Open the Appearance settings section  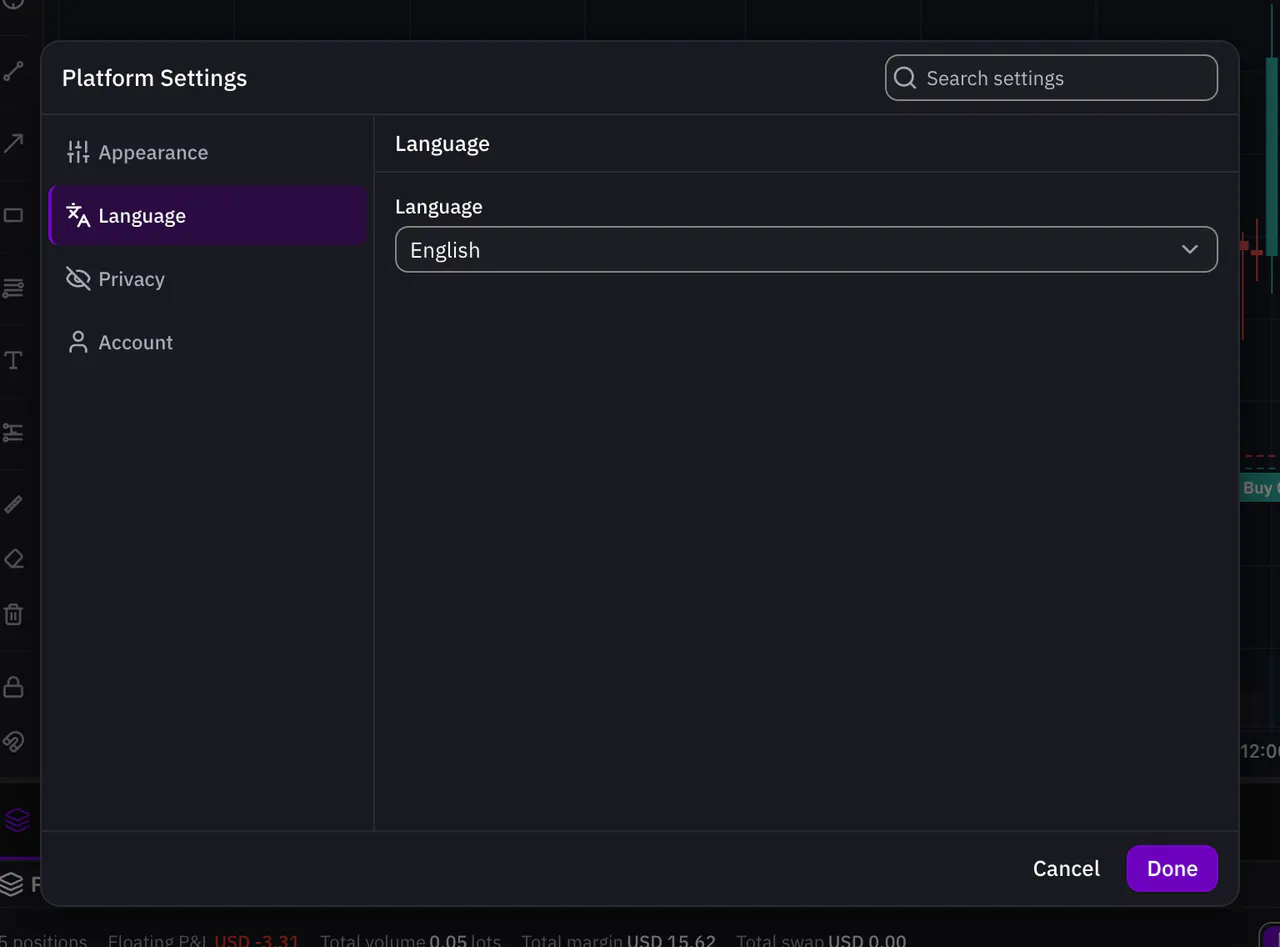[208, 152]
